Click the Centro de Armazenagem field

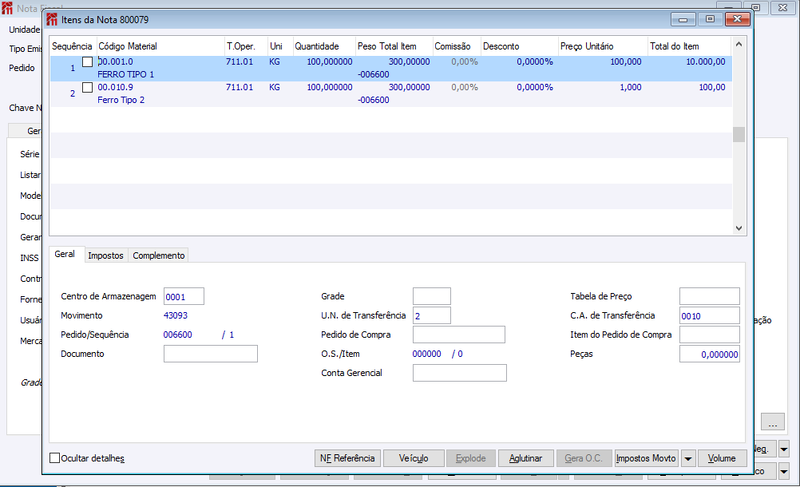(x=184, y=296)
